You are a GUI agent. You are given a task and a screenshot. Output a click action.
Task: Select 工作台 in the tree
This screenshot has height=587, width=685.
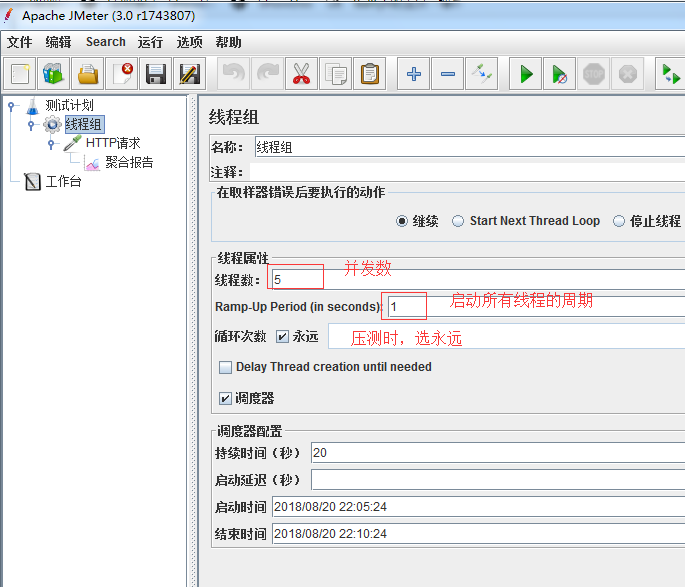pos(64,181)
